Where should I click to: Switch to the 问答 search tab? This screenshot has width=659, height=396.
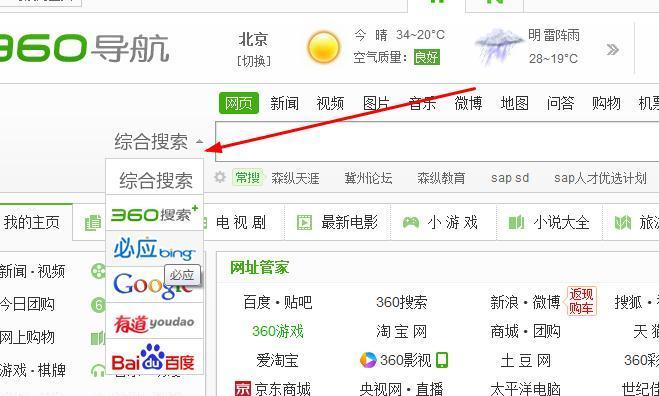pos(560,103)
